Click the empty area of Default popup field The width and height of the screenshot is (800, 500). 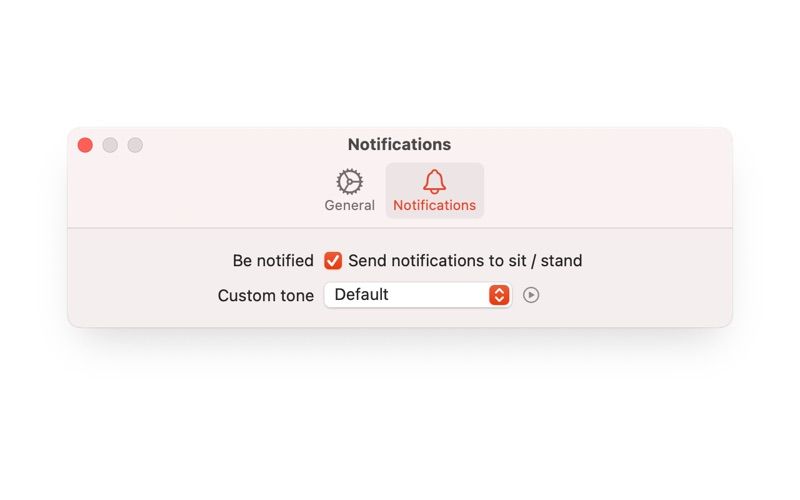tap(439, 295)
